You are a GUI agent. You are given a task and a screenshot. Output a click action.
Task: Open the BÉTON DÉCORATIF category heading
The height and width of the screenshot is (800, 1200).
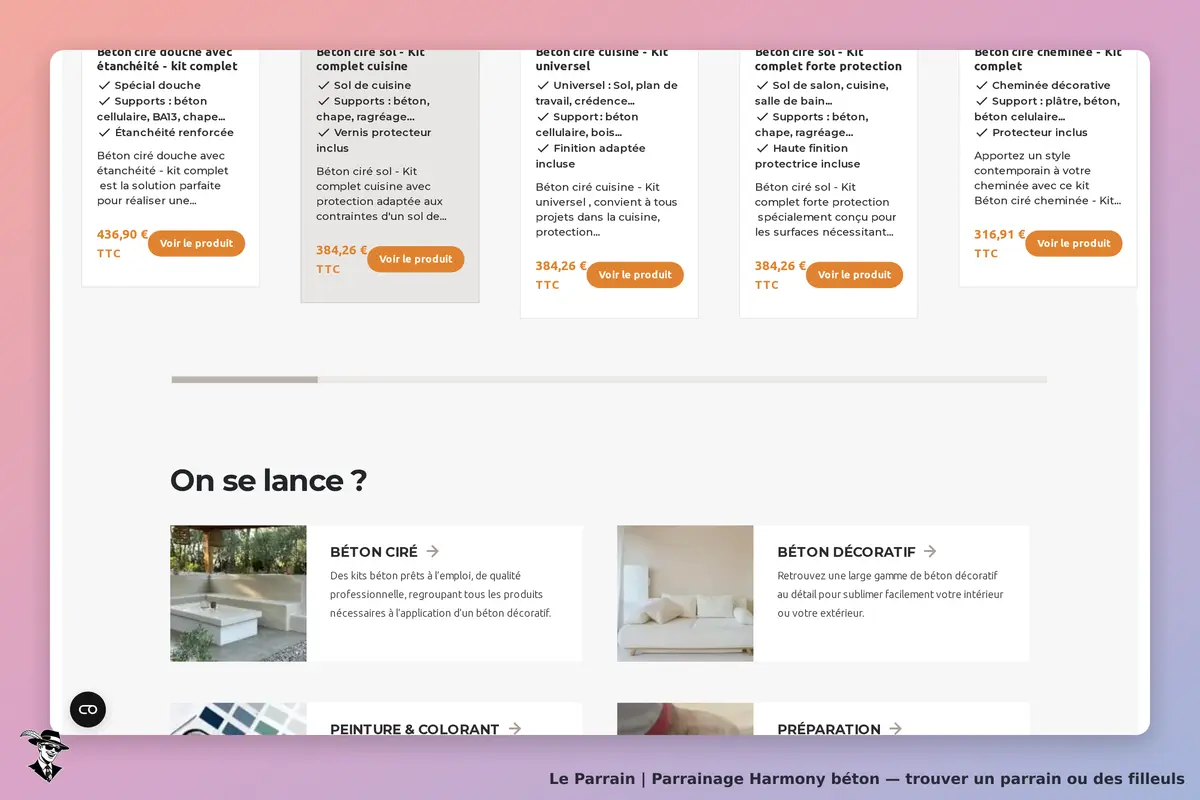[846, 551]
